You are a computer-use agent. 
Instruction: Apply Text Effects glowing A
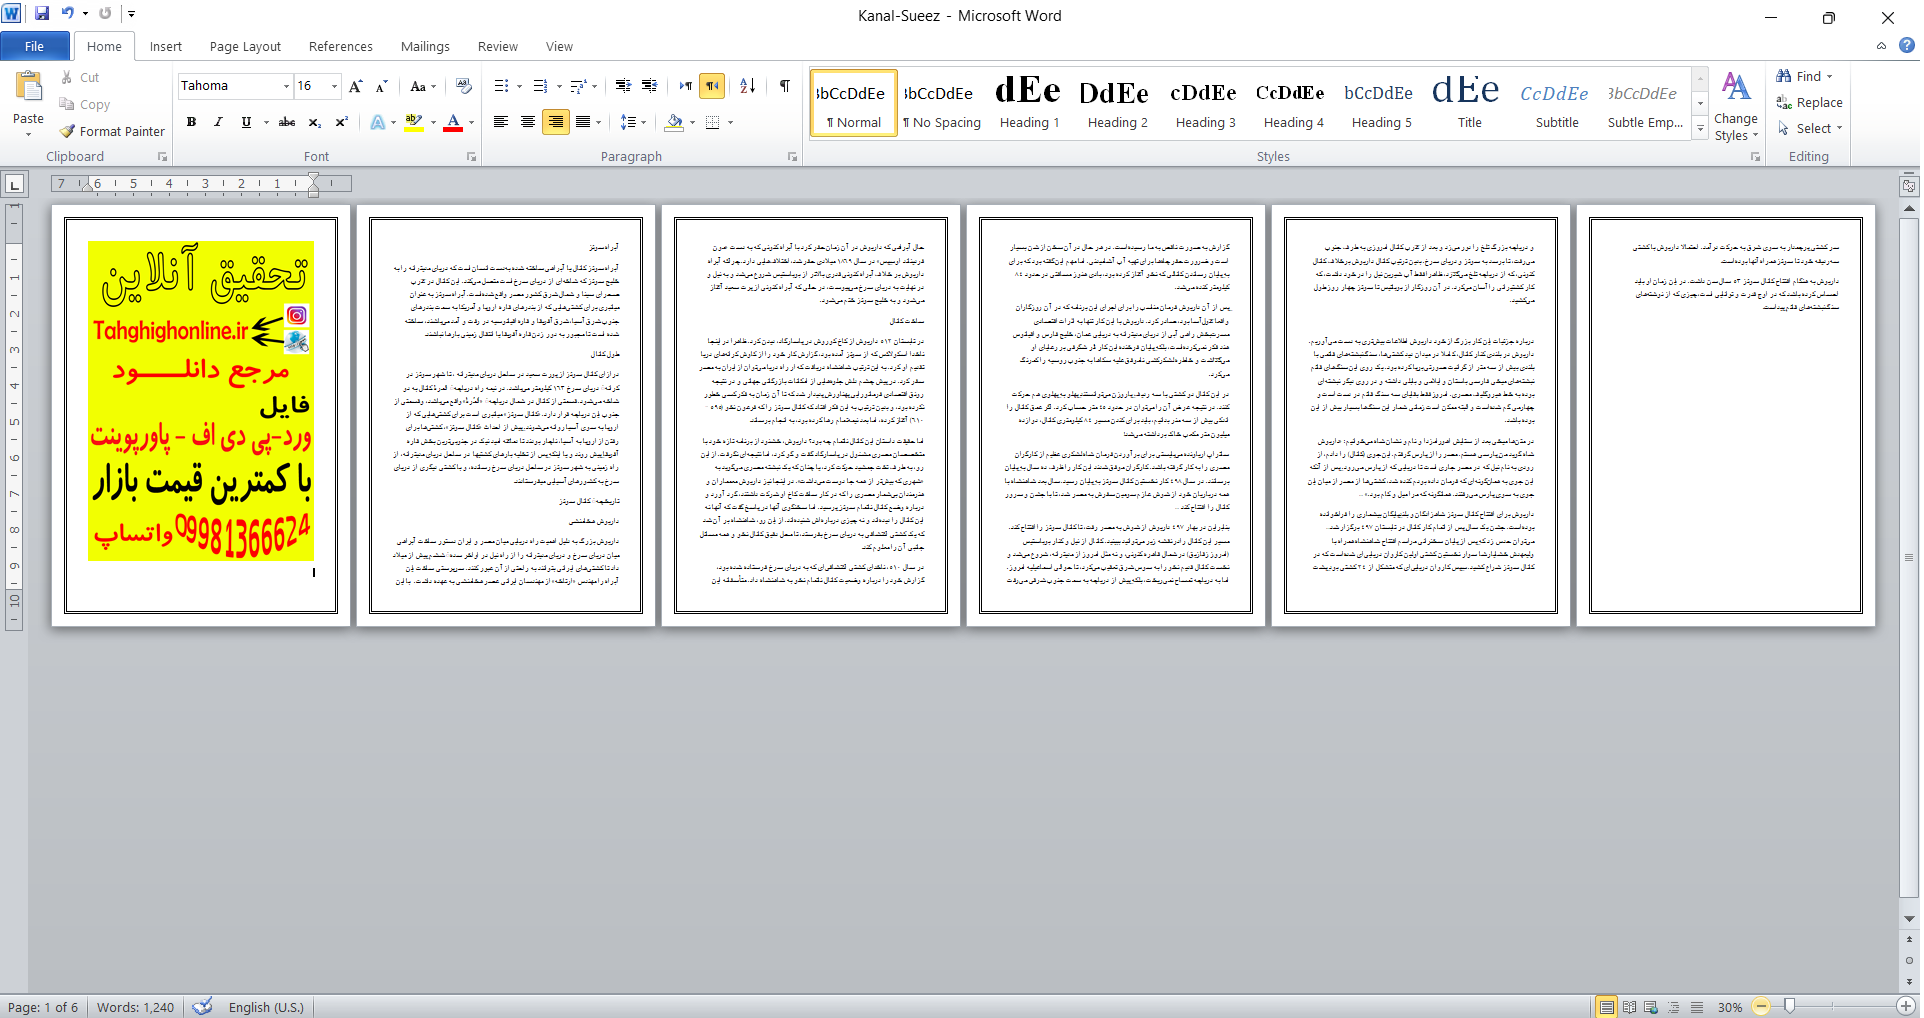pos(377,122)
